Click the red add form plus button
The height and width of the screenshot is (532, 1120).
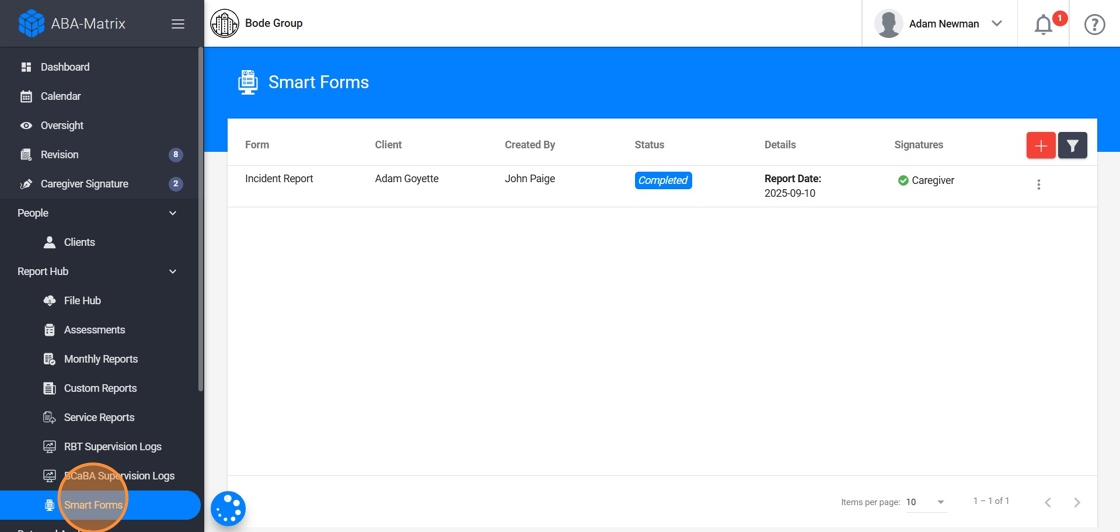click(x=1040, y=146)
